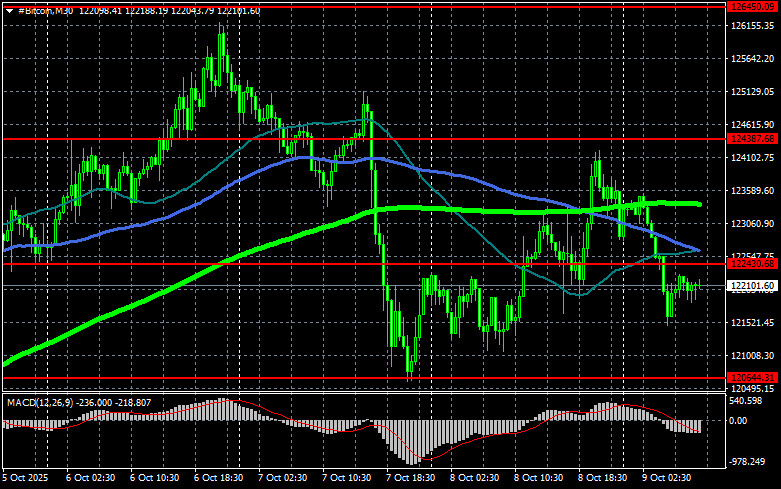781x489 pixels.
Task: Select the red 126450.09 price level label
Action: pos(752,6)
